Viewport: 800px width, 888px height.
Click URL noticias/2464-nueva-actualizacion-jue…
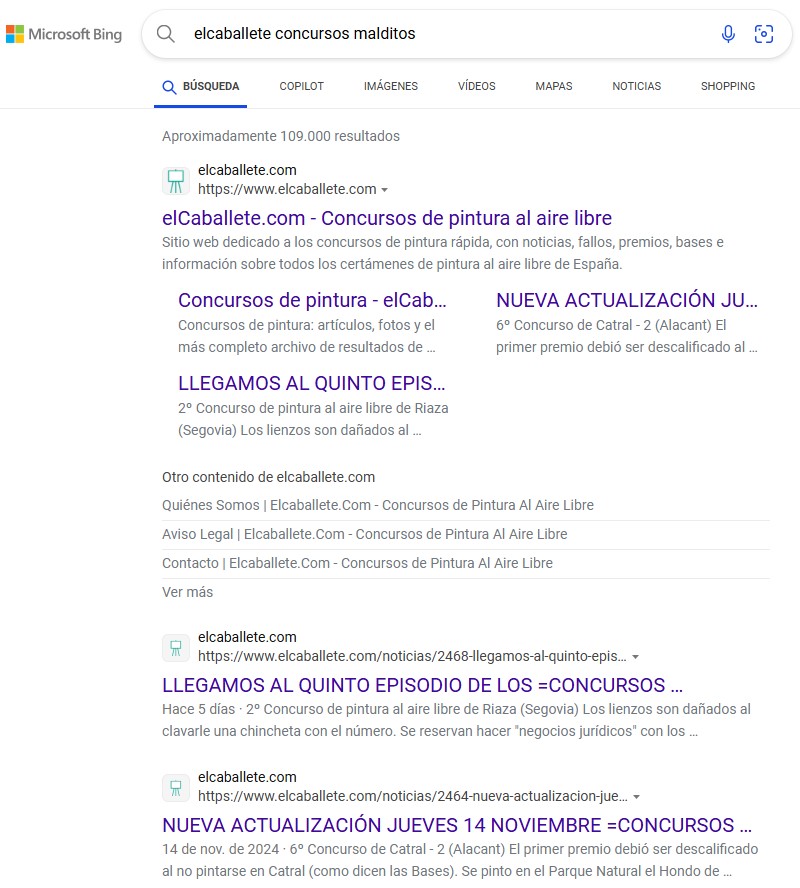pyautogui.click(x=413, y=796)
